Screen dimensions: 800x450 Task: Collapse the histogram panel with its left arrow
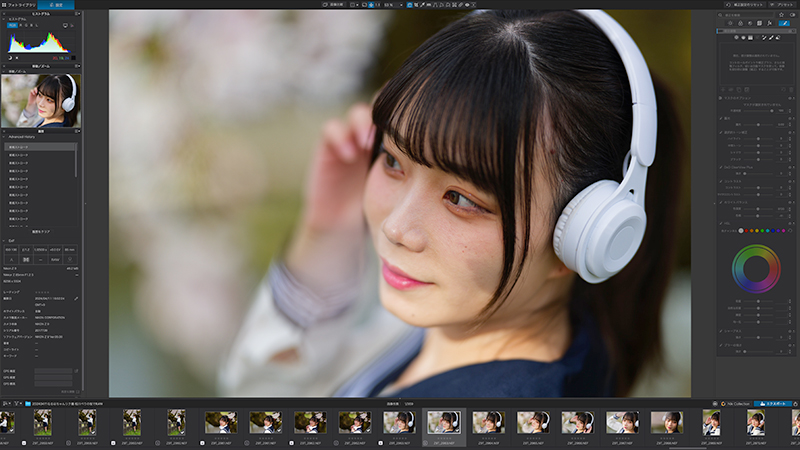point(4,19)
